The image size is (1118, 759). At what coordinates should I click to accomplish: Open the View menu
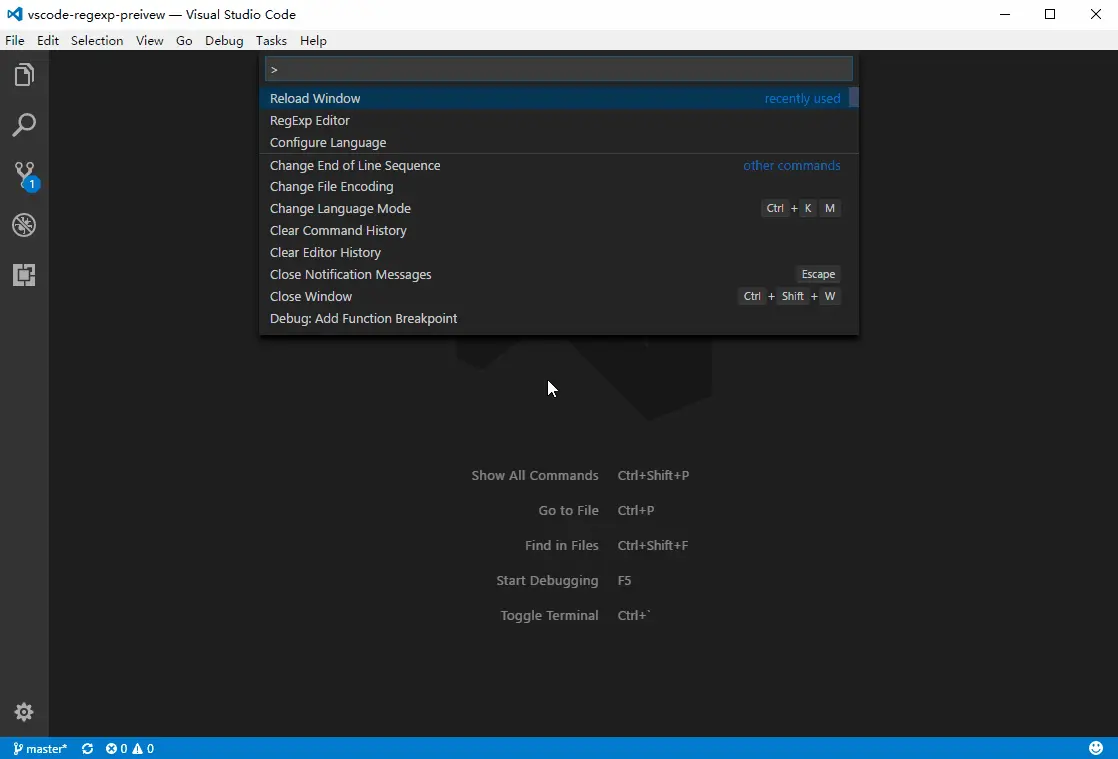click(x=150, y=41)
